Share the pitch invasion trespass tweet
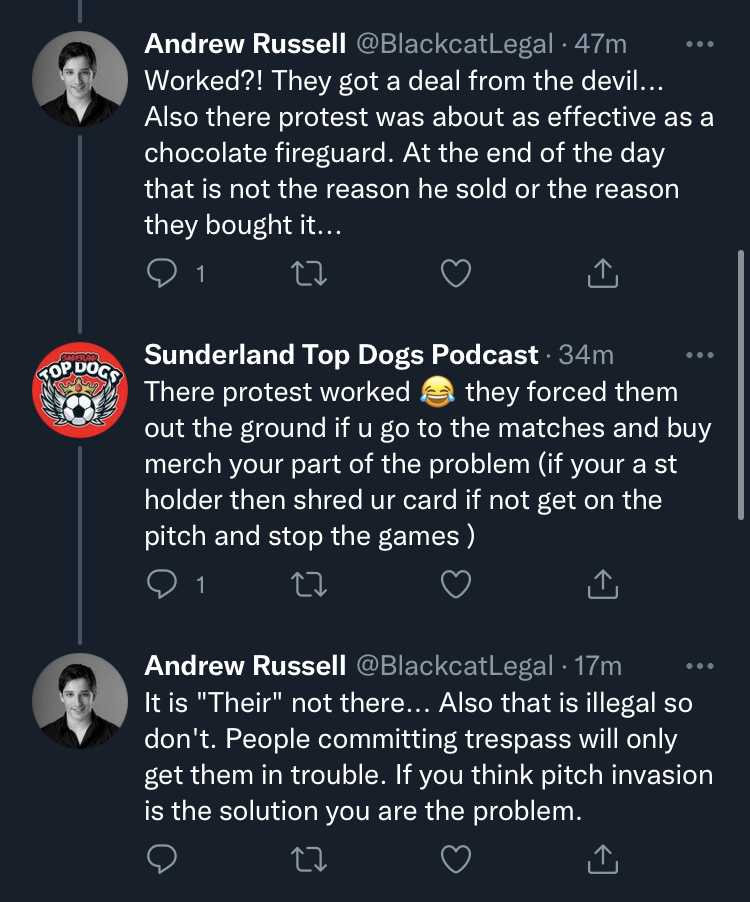This screenshot has width=750, height=902. [x=601, y=858]
